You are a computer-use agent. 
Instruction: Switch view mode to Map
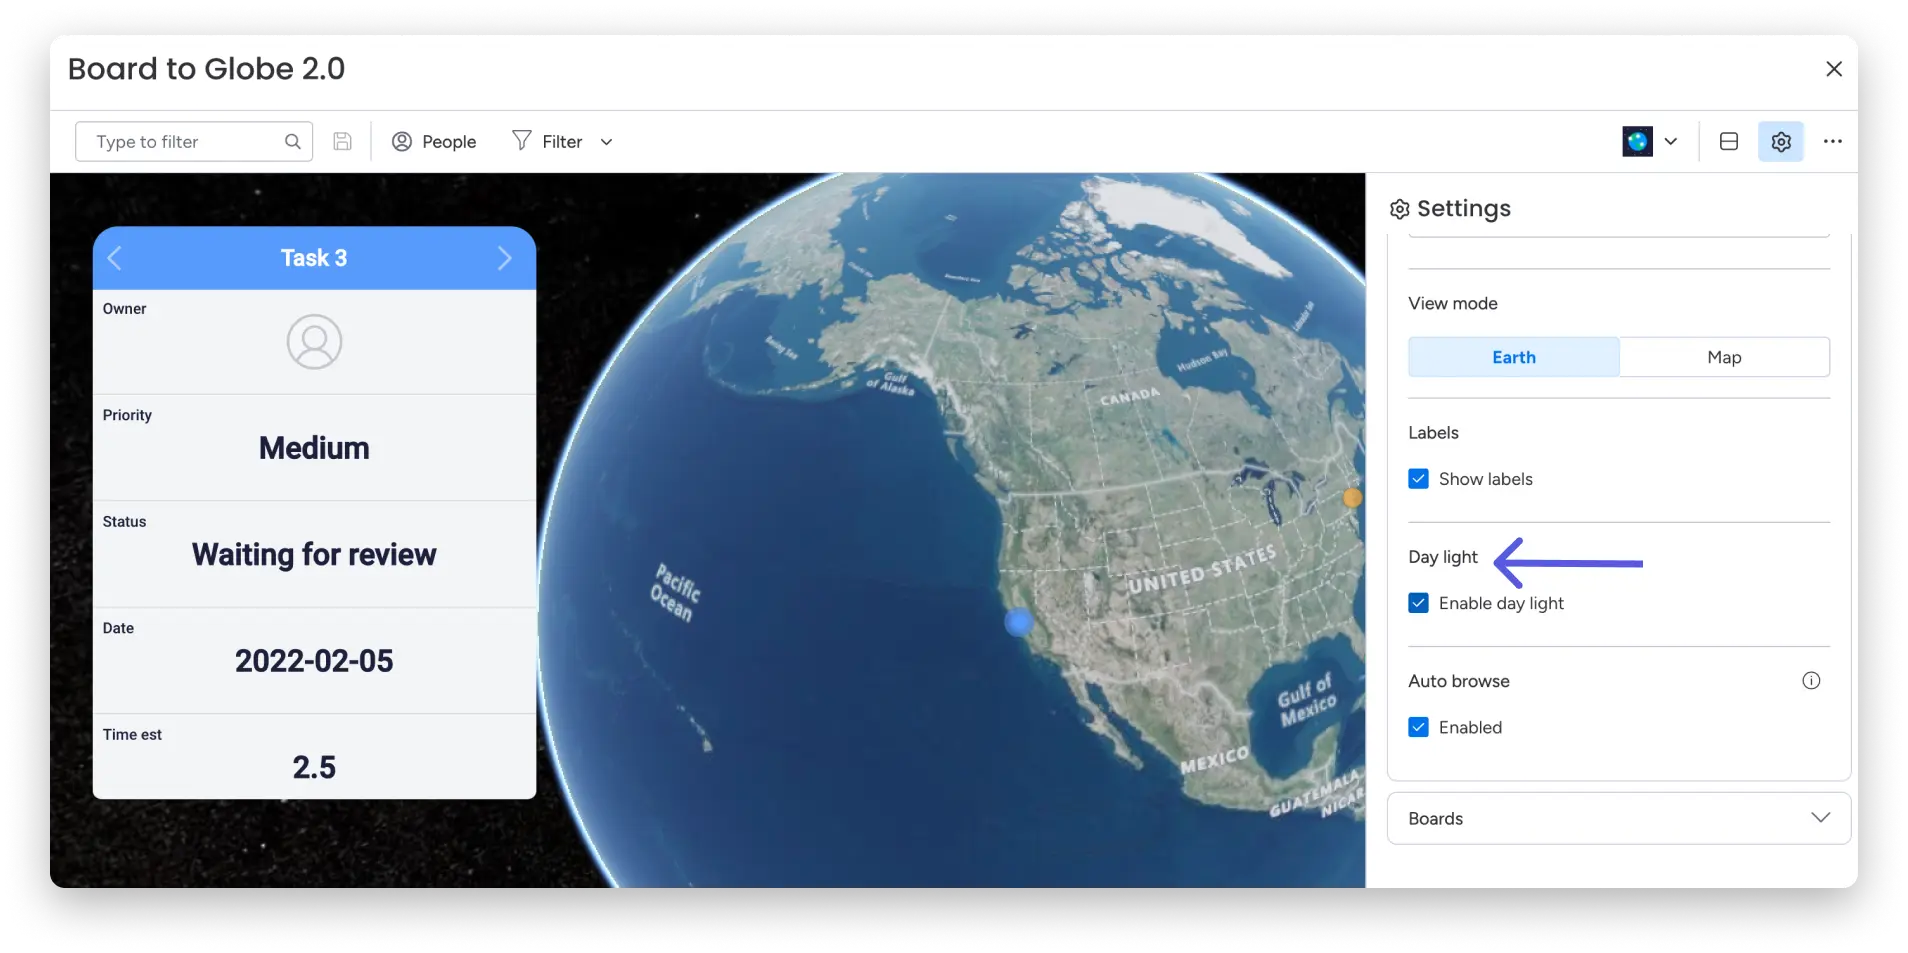click(x=1725, y=357)
